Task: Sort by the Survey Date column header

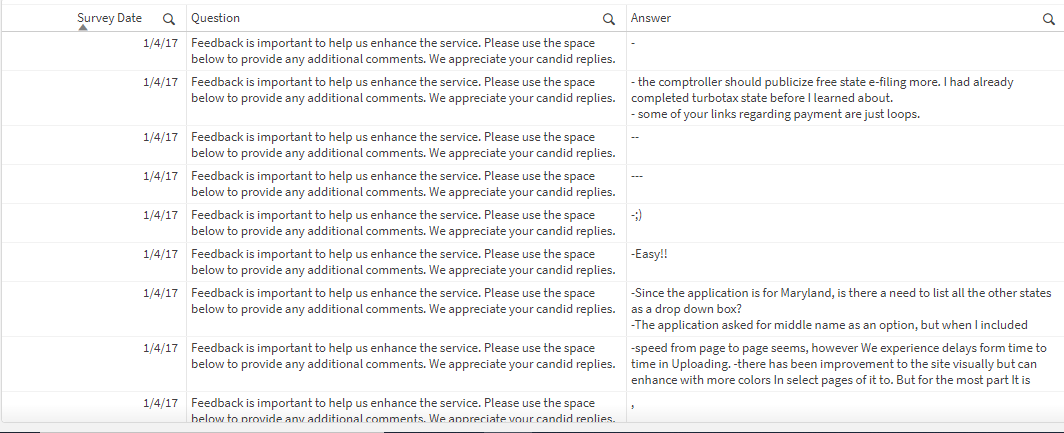Action: point(109,18)
